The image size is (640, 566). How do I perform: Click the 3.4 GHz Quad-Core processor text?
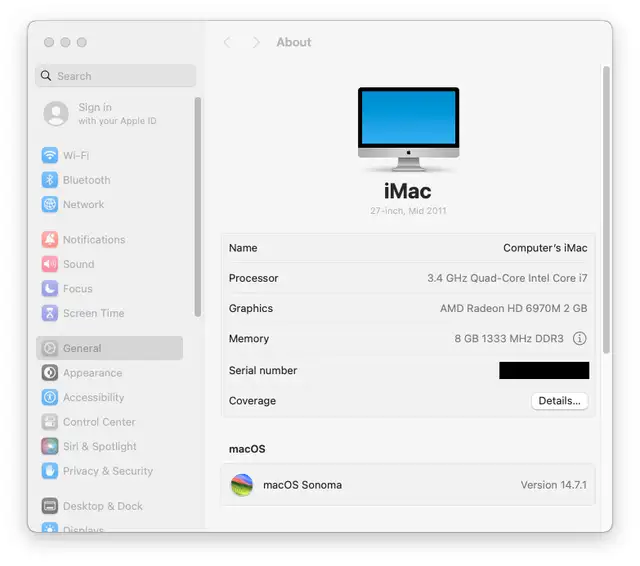click(507, 278)
